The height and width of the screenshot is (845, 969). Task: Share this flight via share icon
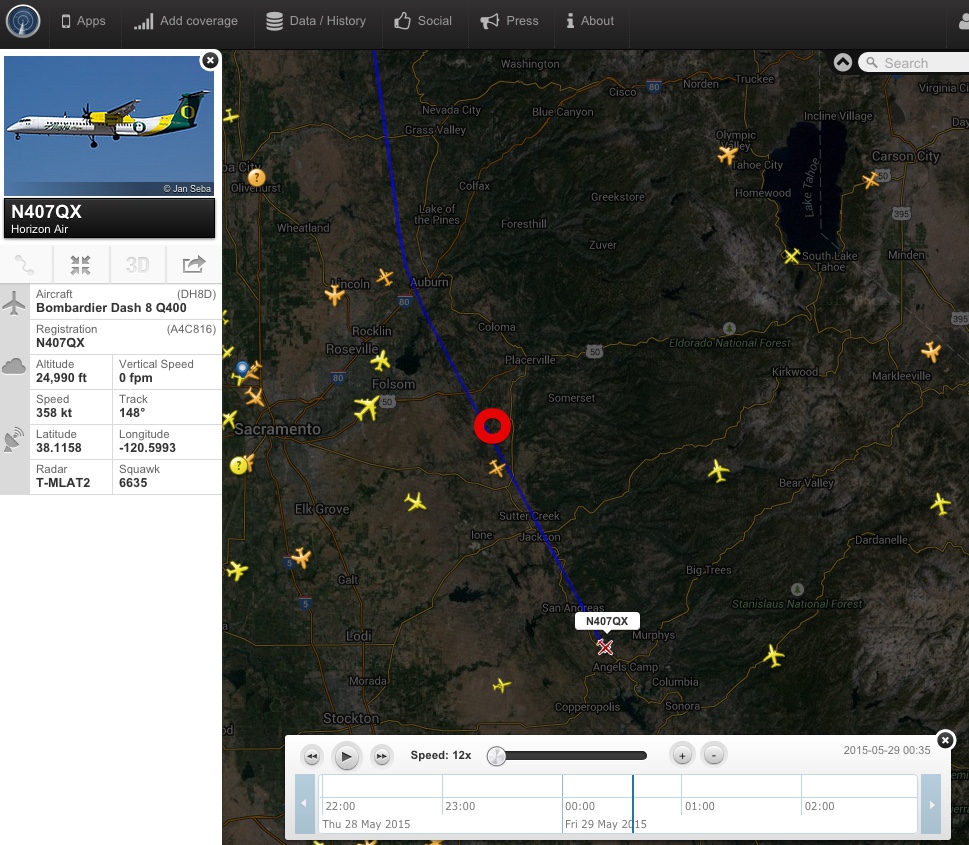tap(193, 265)
